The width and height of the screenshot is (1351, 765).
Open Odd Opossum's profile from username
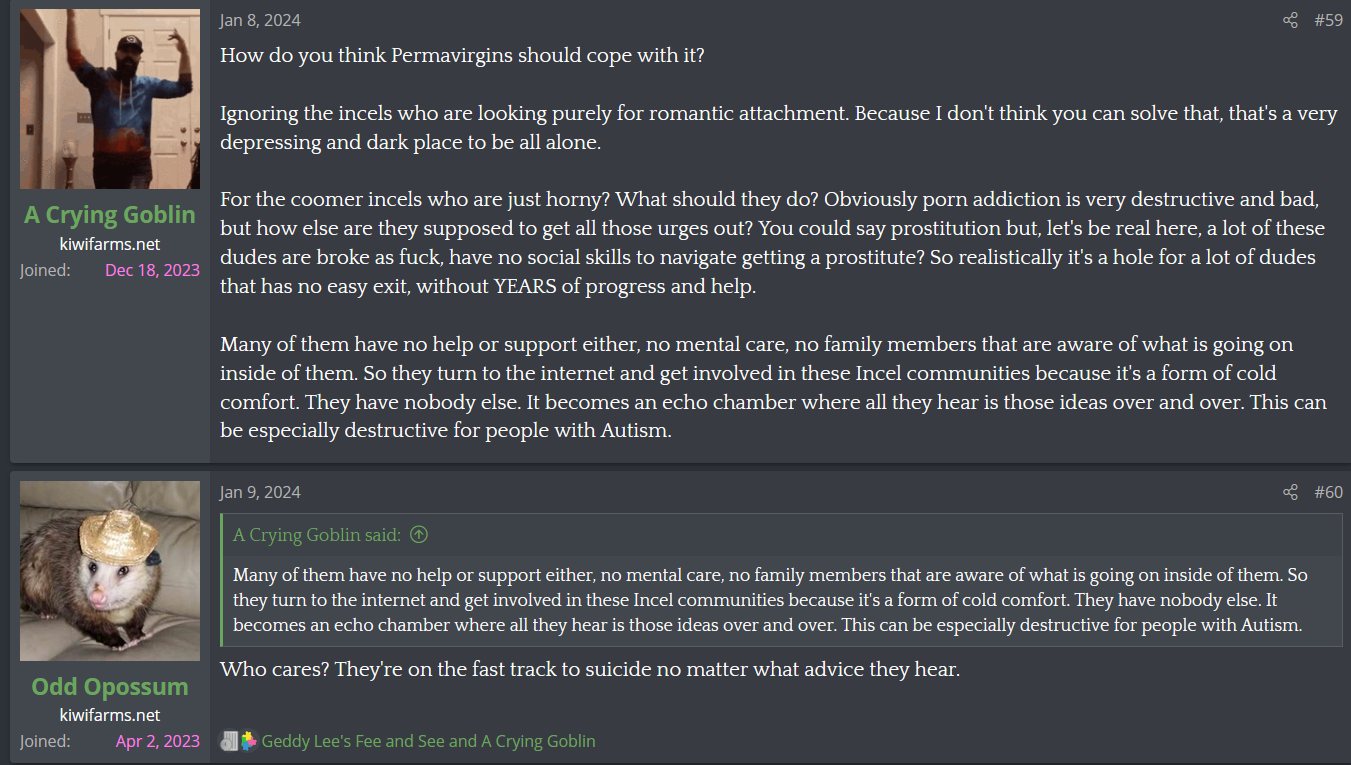tap(110, 687)
